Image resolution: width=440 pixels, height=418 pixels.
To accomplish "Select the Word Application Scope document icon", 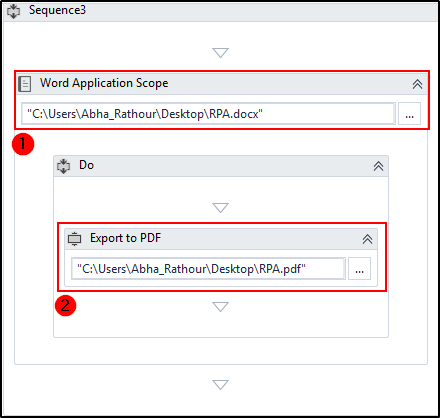I will 25,84.
